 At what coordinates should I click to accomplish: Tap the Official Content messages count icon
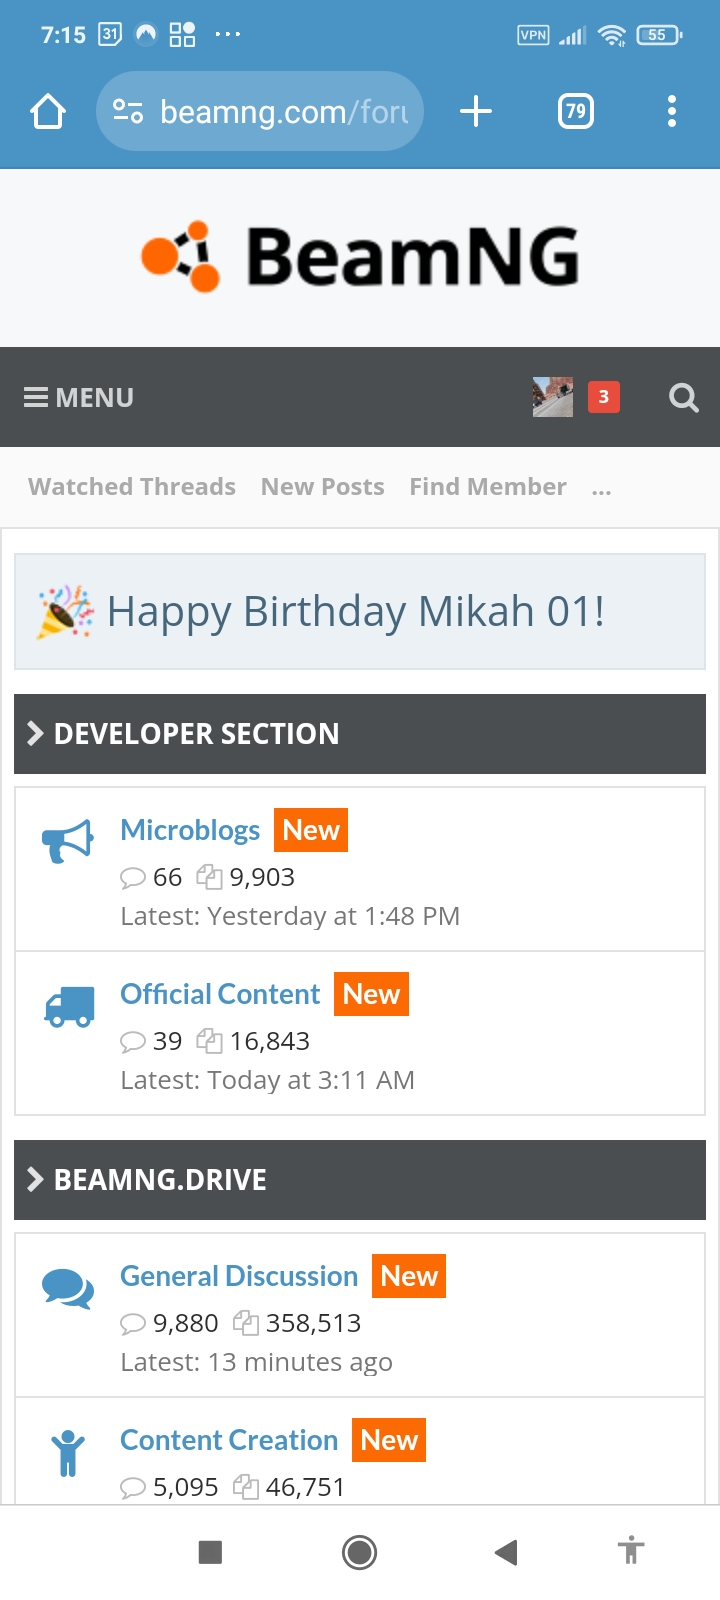coord(209,1042)
